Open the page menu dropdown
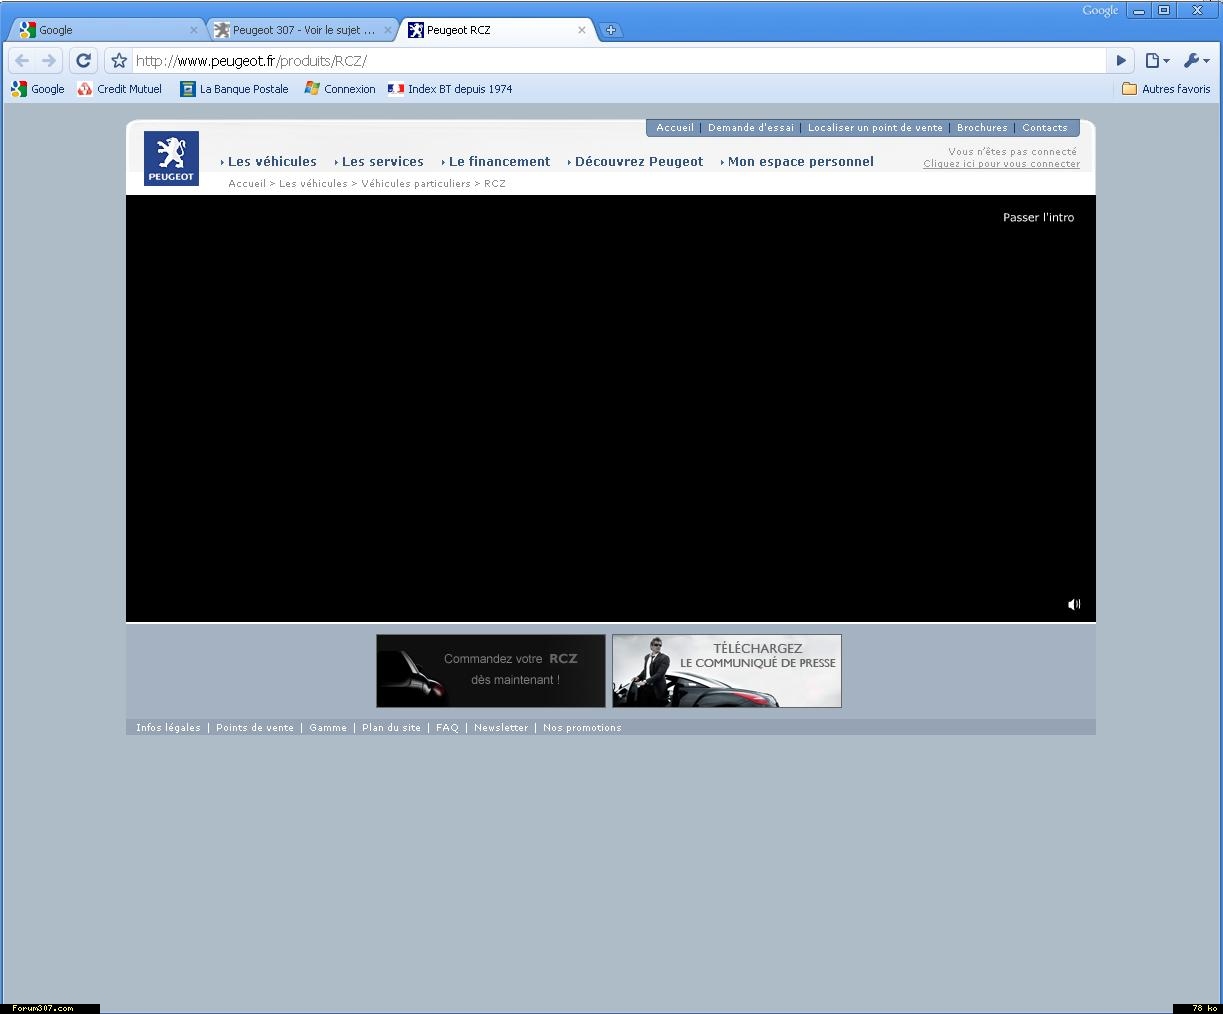 [x=1157, y=61]
